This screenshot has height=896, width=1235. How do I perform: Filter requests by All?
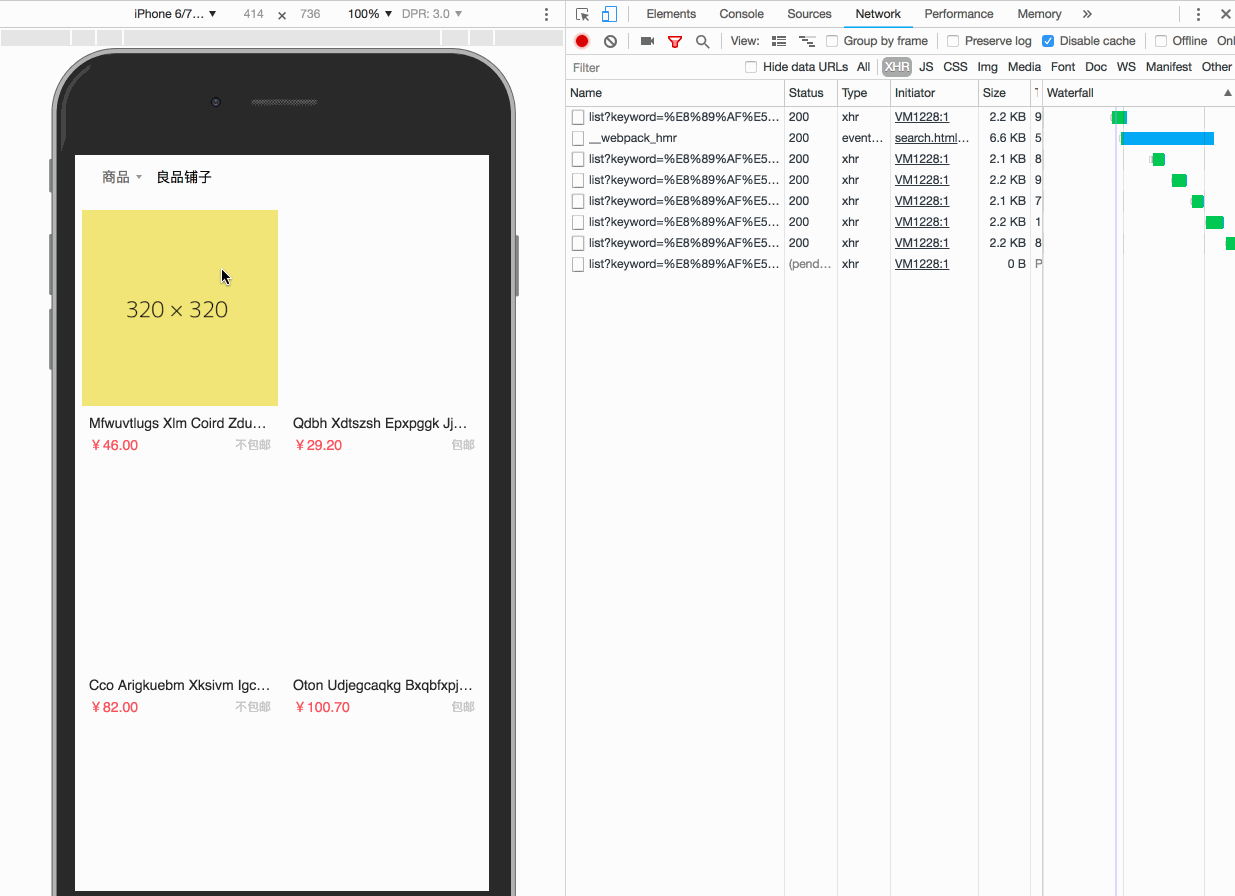(863, 67)
